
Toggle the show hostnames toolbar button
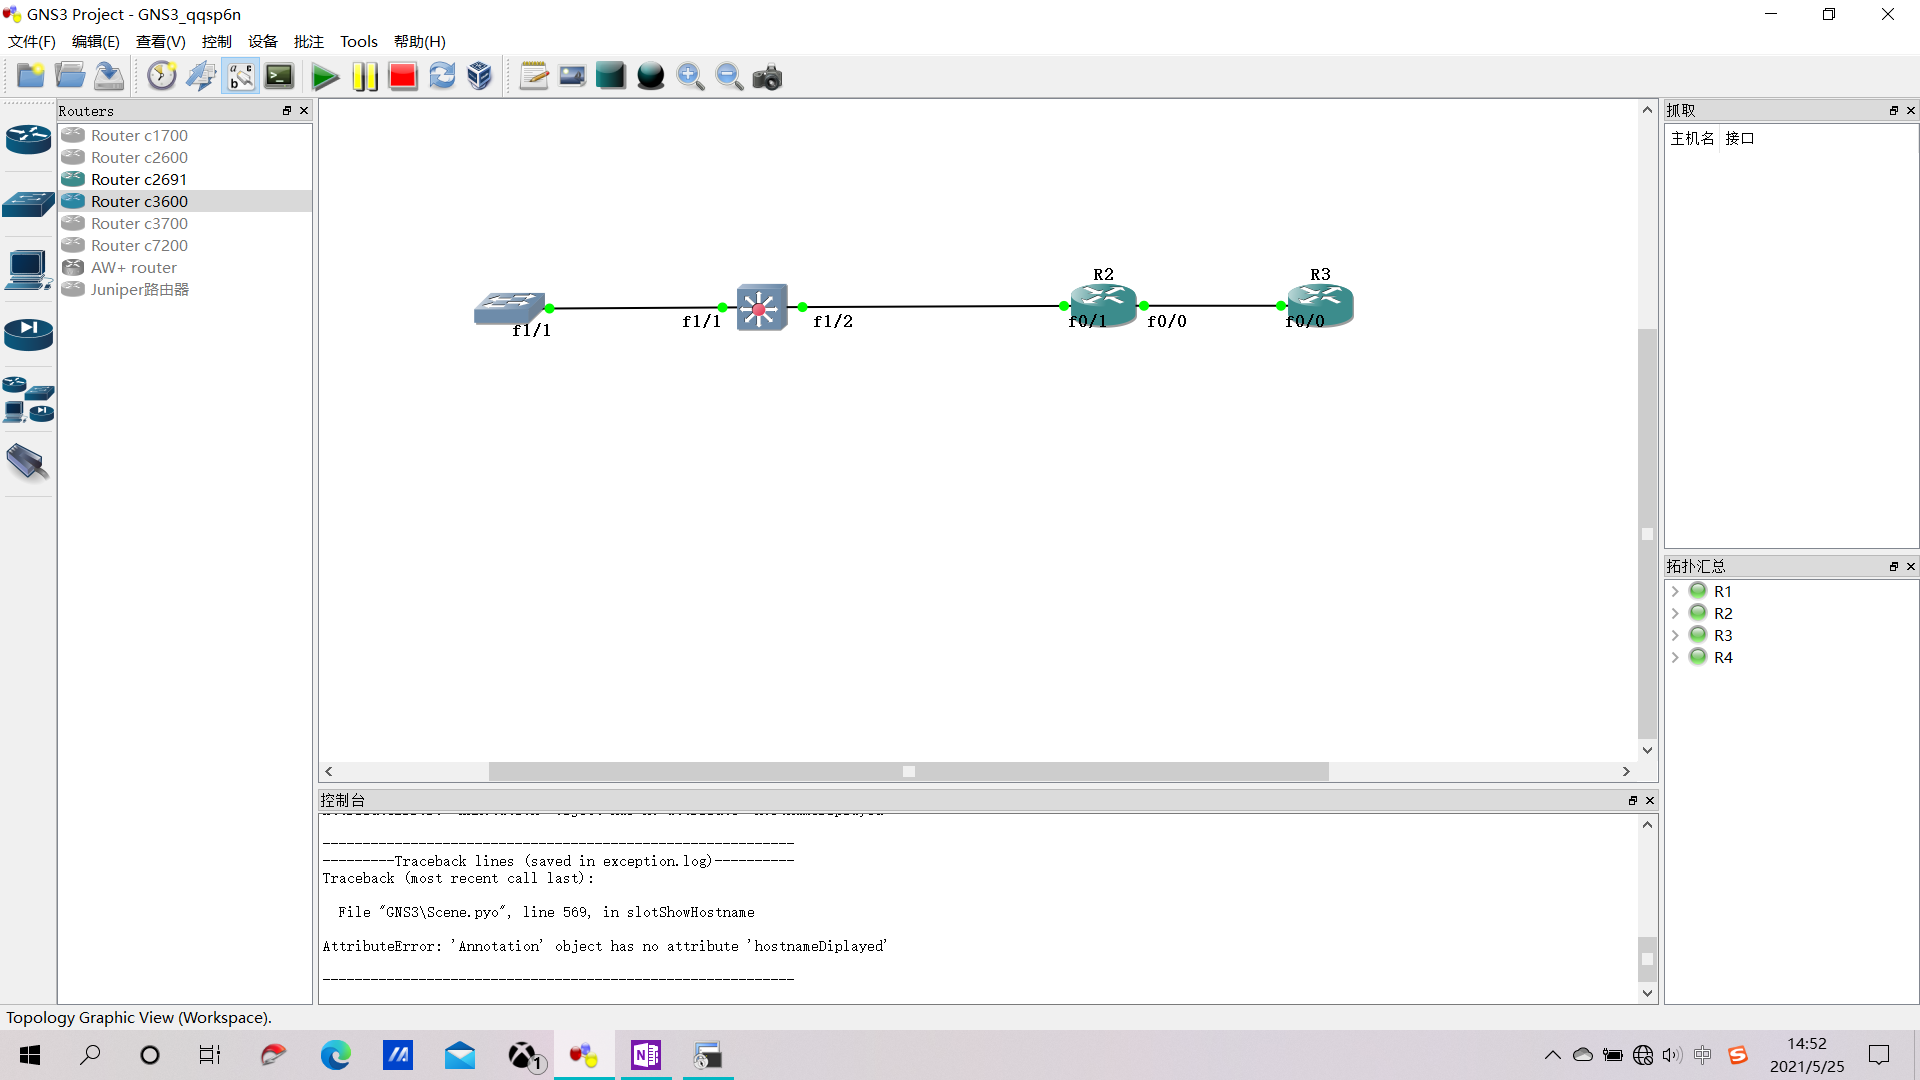(x=240, y=75)
